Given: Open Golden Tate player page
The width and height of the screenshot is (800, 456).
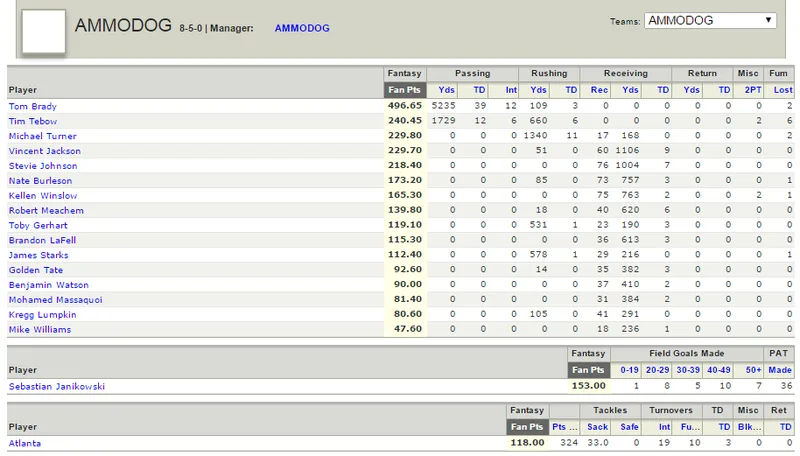Looking at the screenshot, I should (x=36, y=269).
